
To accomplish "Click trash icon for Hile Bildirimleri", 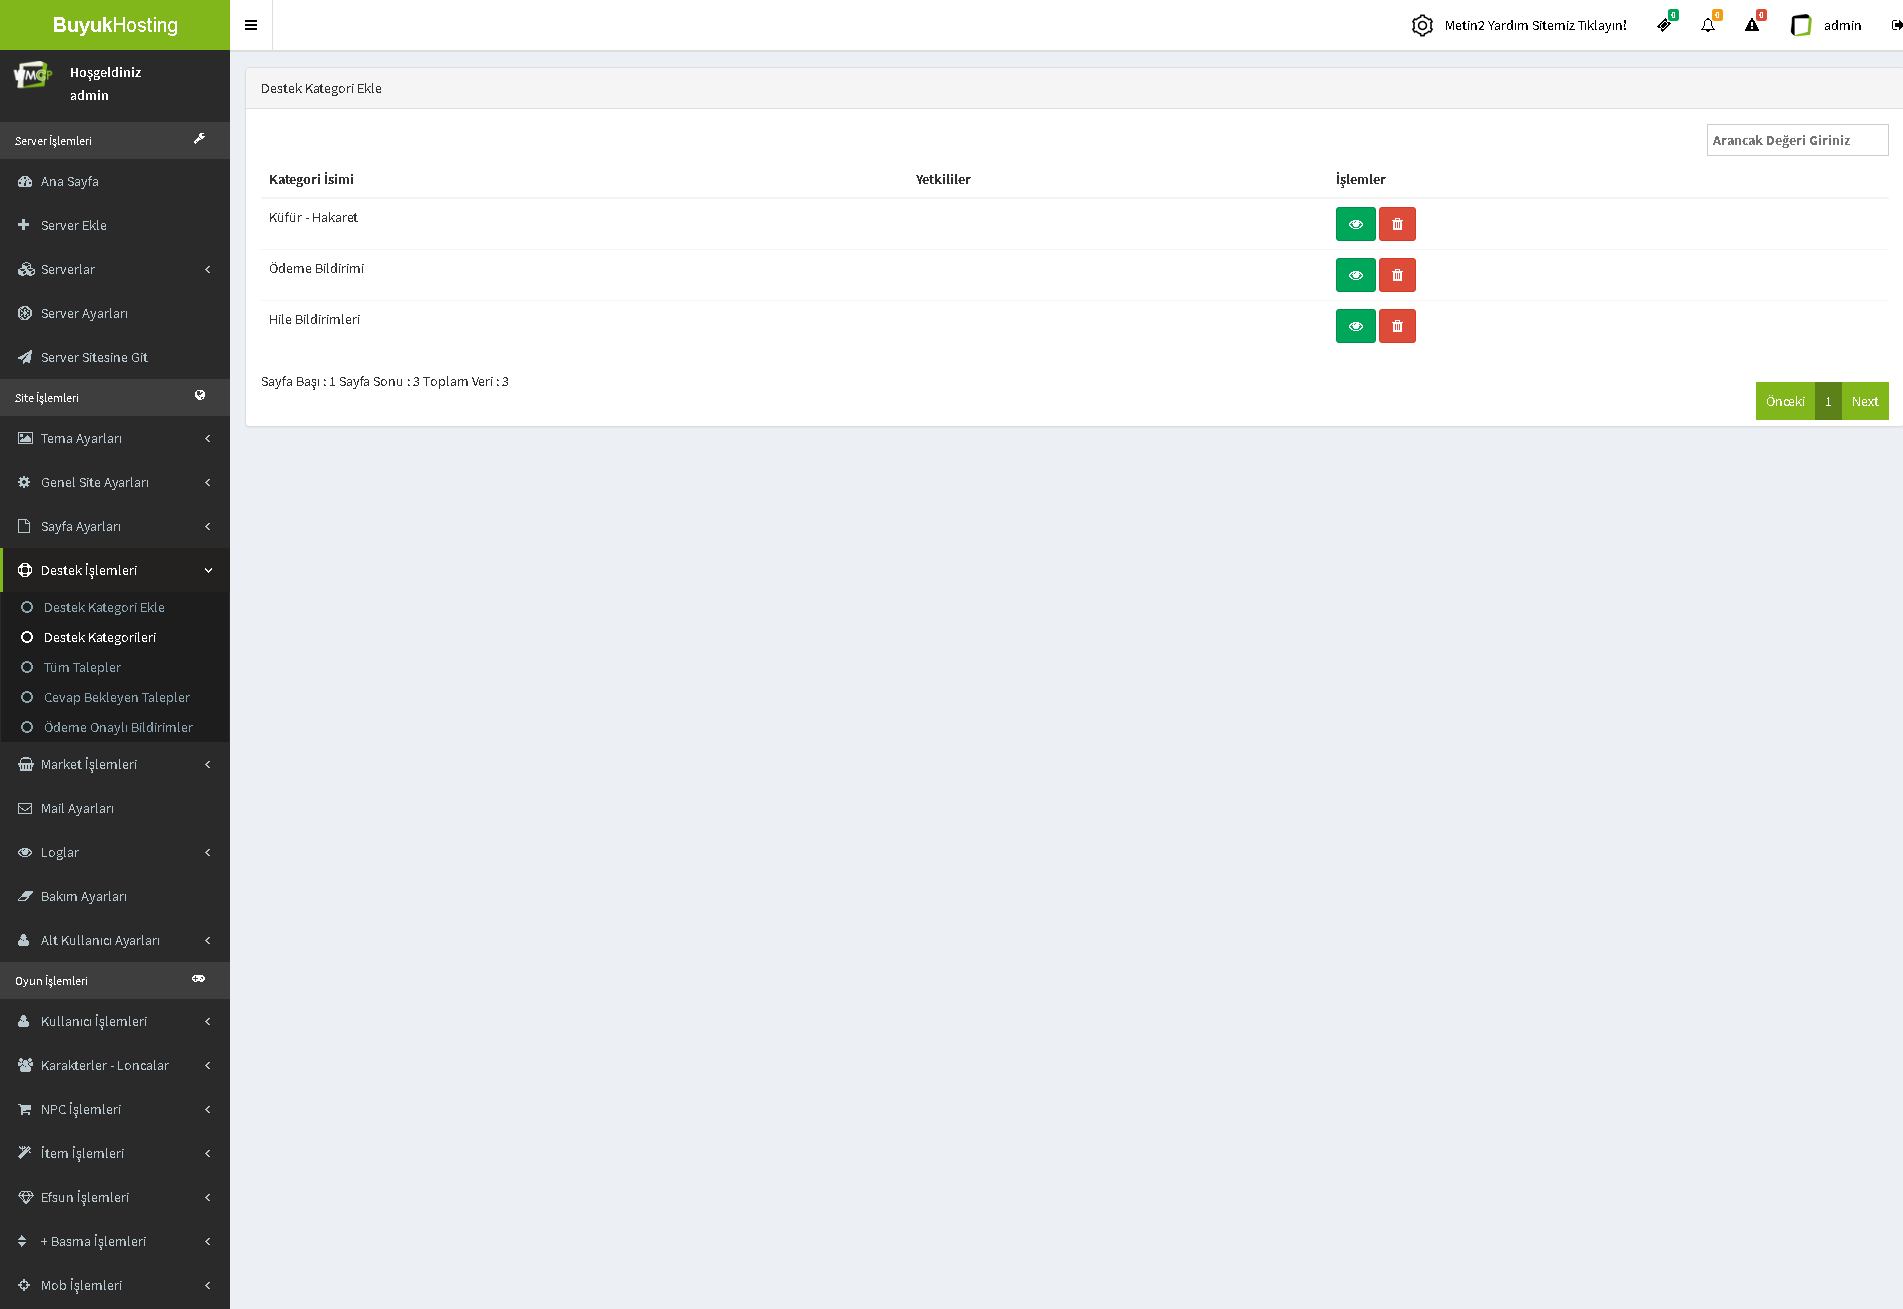I will tap(1397, 326).
